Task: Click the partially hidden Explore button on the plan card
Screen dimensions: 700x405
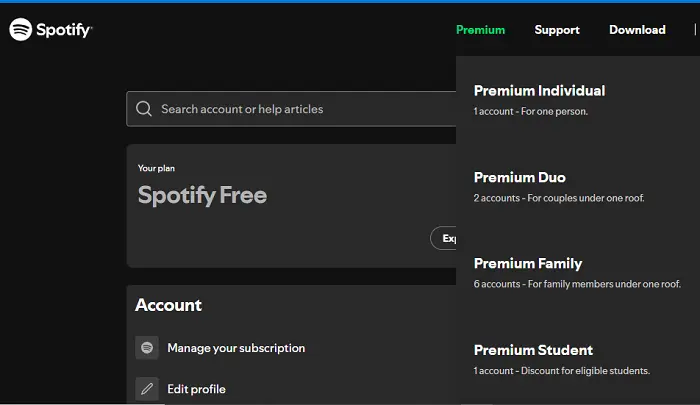Action: (443, 238)
